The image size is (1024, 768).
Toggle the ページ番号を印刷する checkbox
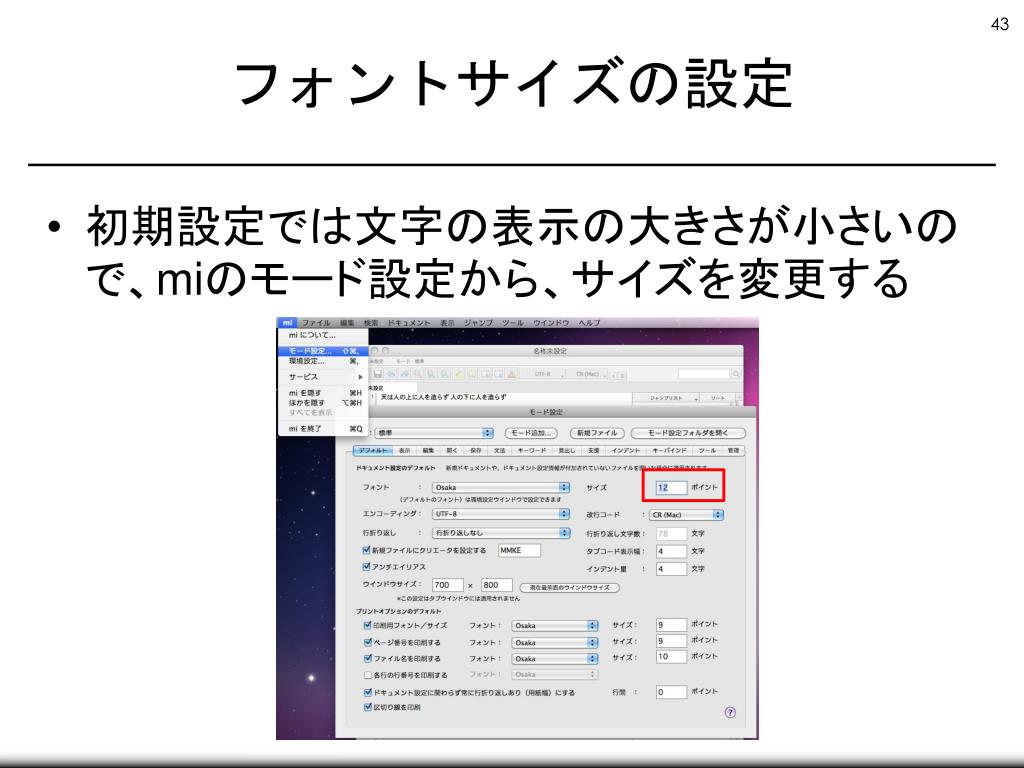tap(368, 642)
